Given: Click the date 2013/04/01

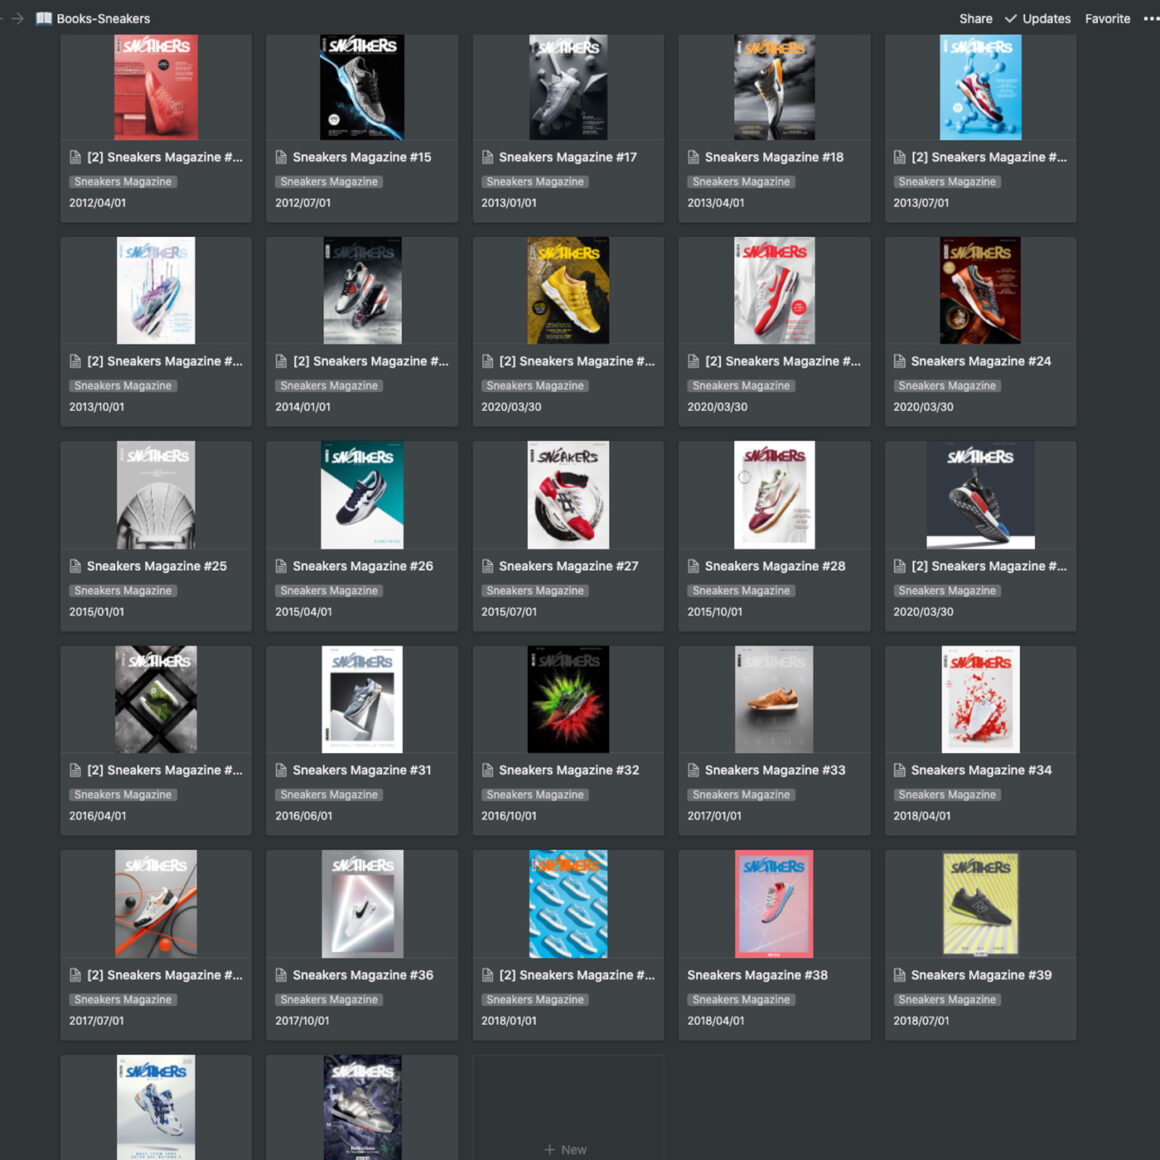Looking at the screenshot, I should click(x=715, y=203).
